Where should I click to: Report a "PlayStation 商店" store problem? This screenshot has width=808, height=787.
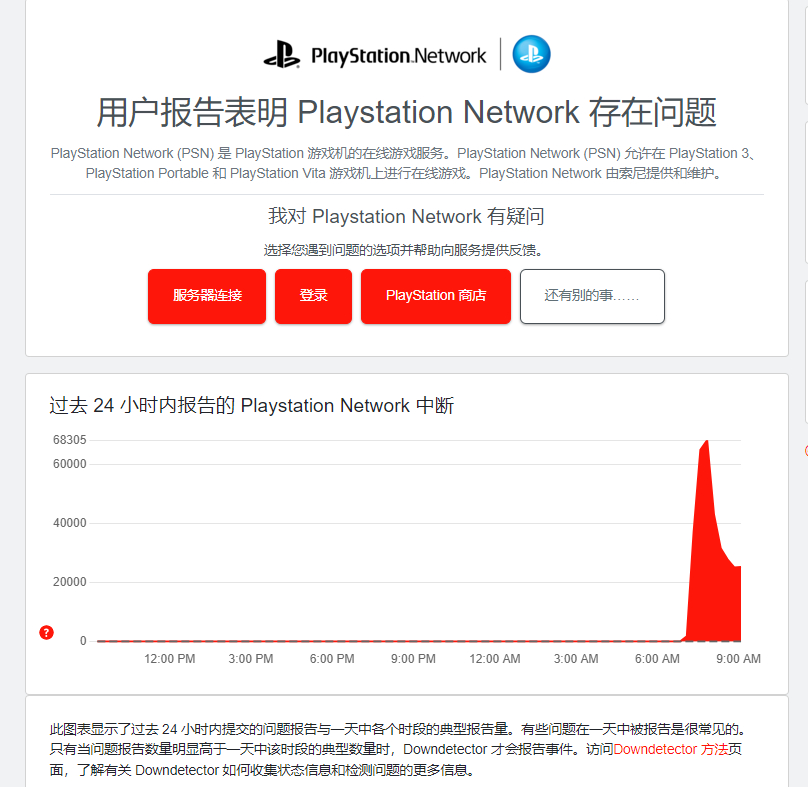(x=435, y=296)
